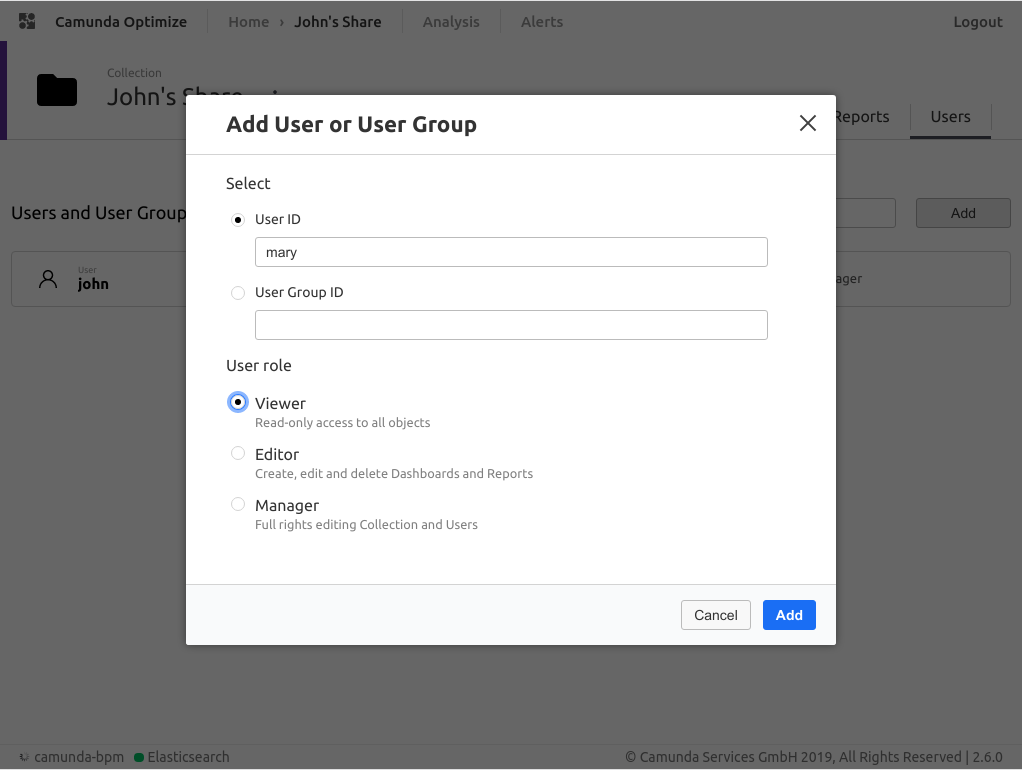Open the Analysis menu item
This screenshot has width=1022, height=770.
pyautogui.click(x=451, y=22)
